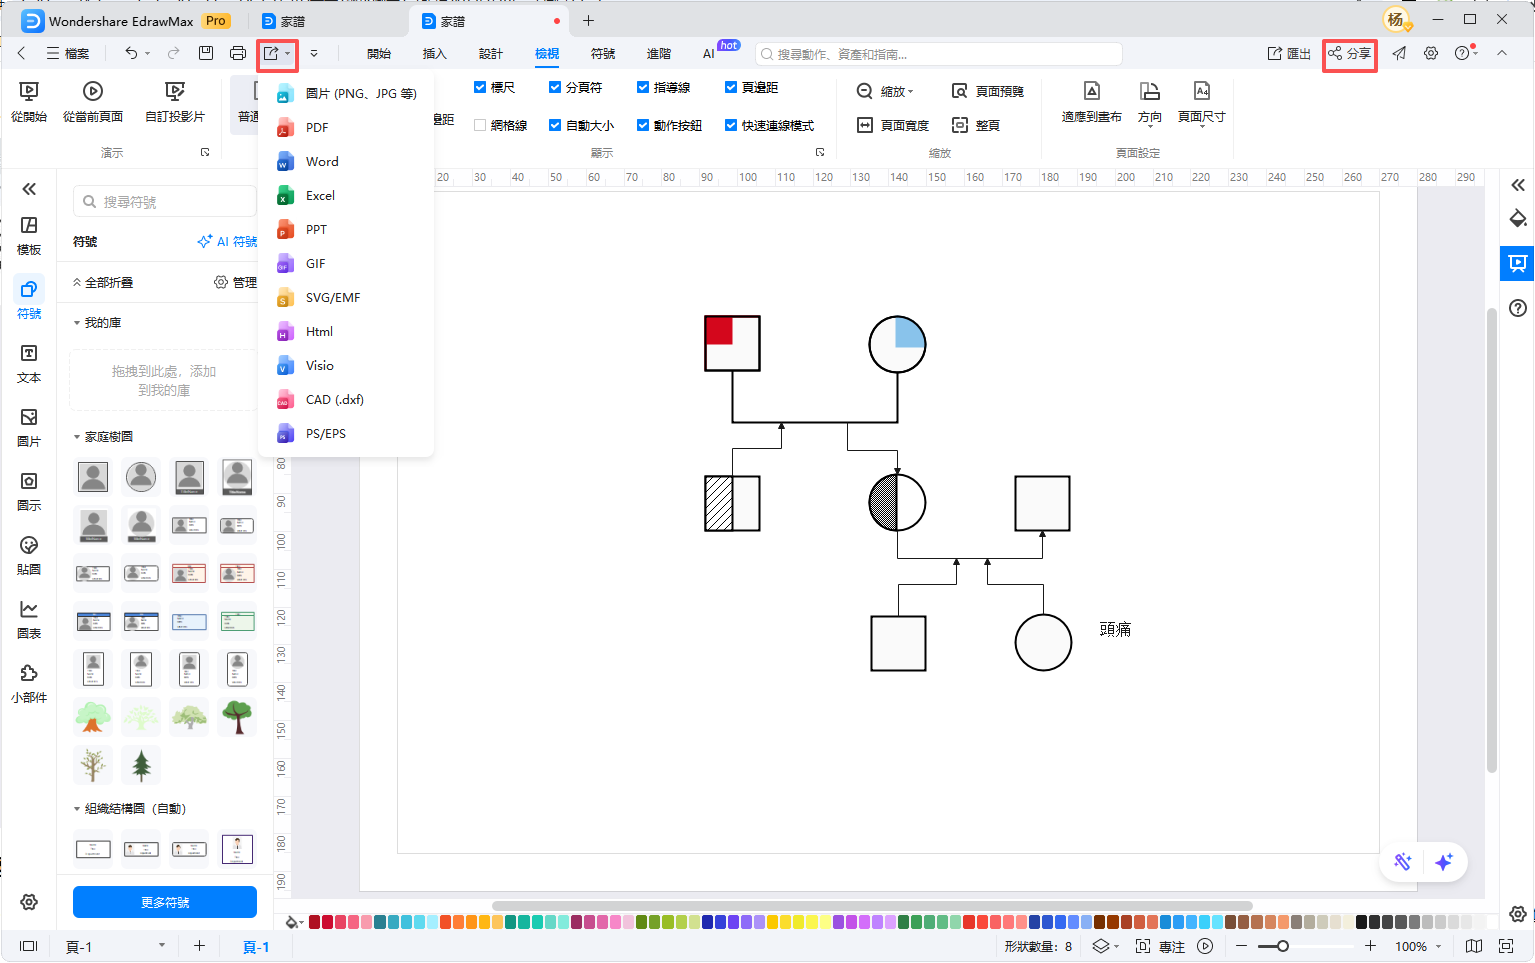The image size is (1535, 963).
Task: Click the 分享 share button
Action: [1349, 54]
